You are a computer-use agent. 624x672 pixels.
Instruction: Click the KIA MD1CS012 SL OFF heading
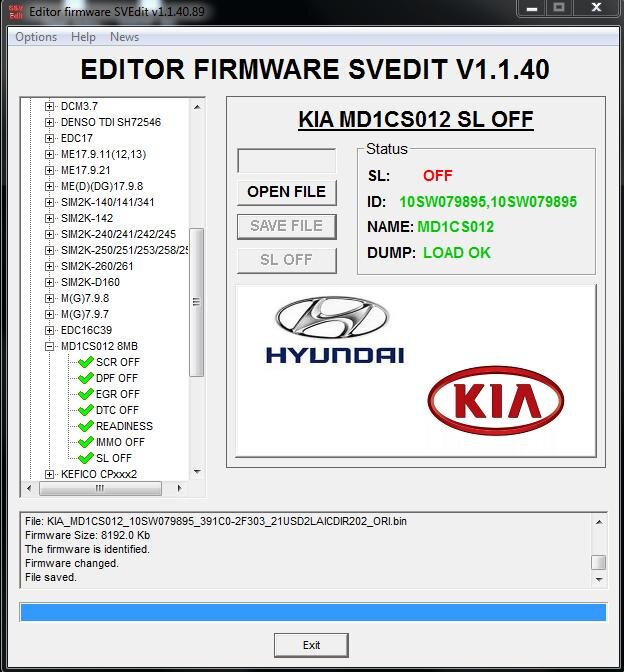coord(416,120)
